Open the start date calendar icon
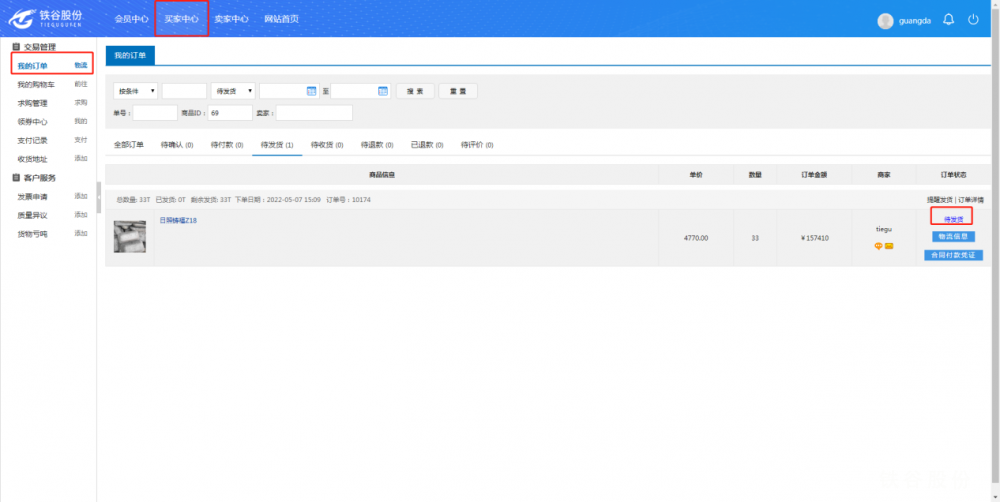1000x502 pixels. click(x=311, y=91)
